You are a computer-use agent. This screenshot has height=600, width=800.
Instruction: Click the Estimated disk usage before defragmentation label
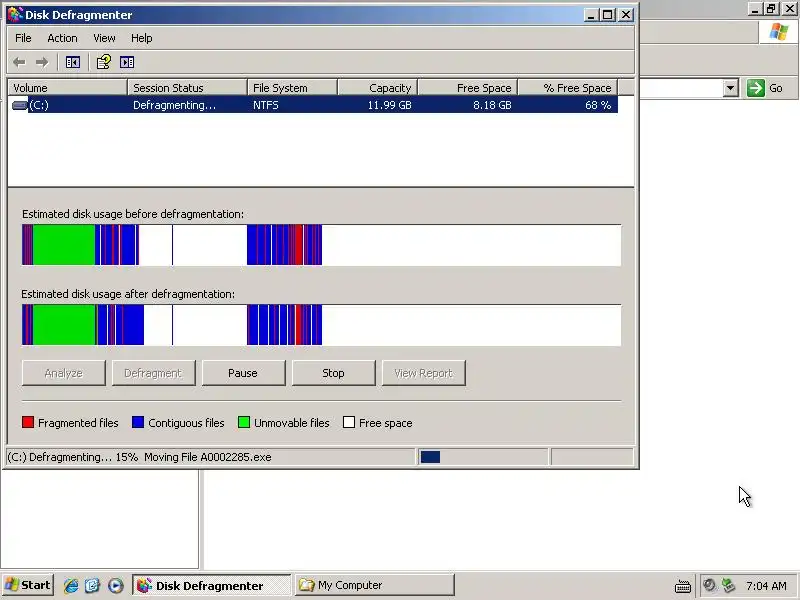[133, 214]
